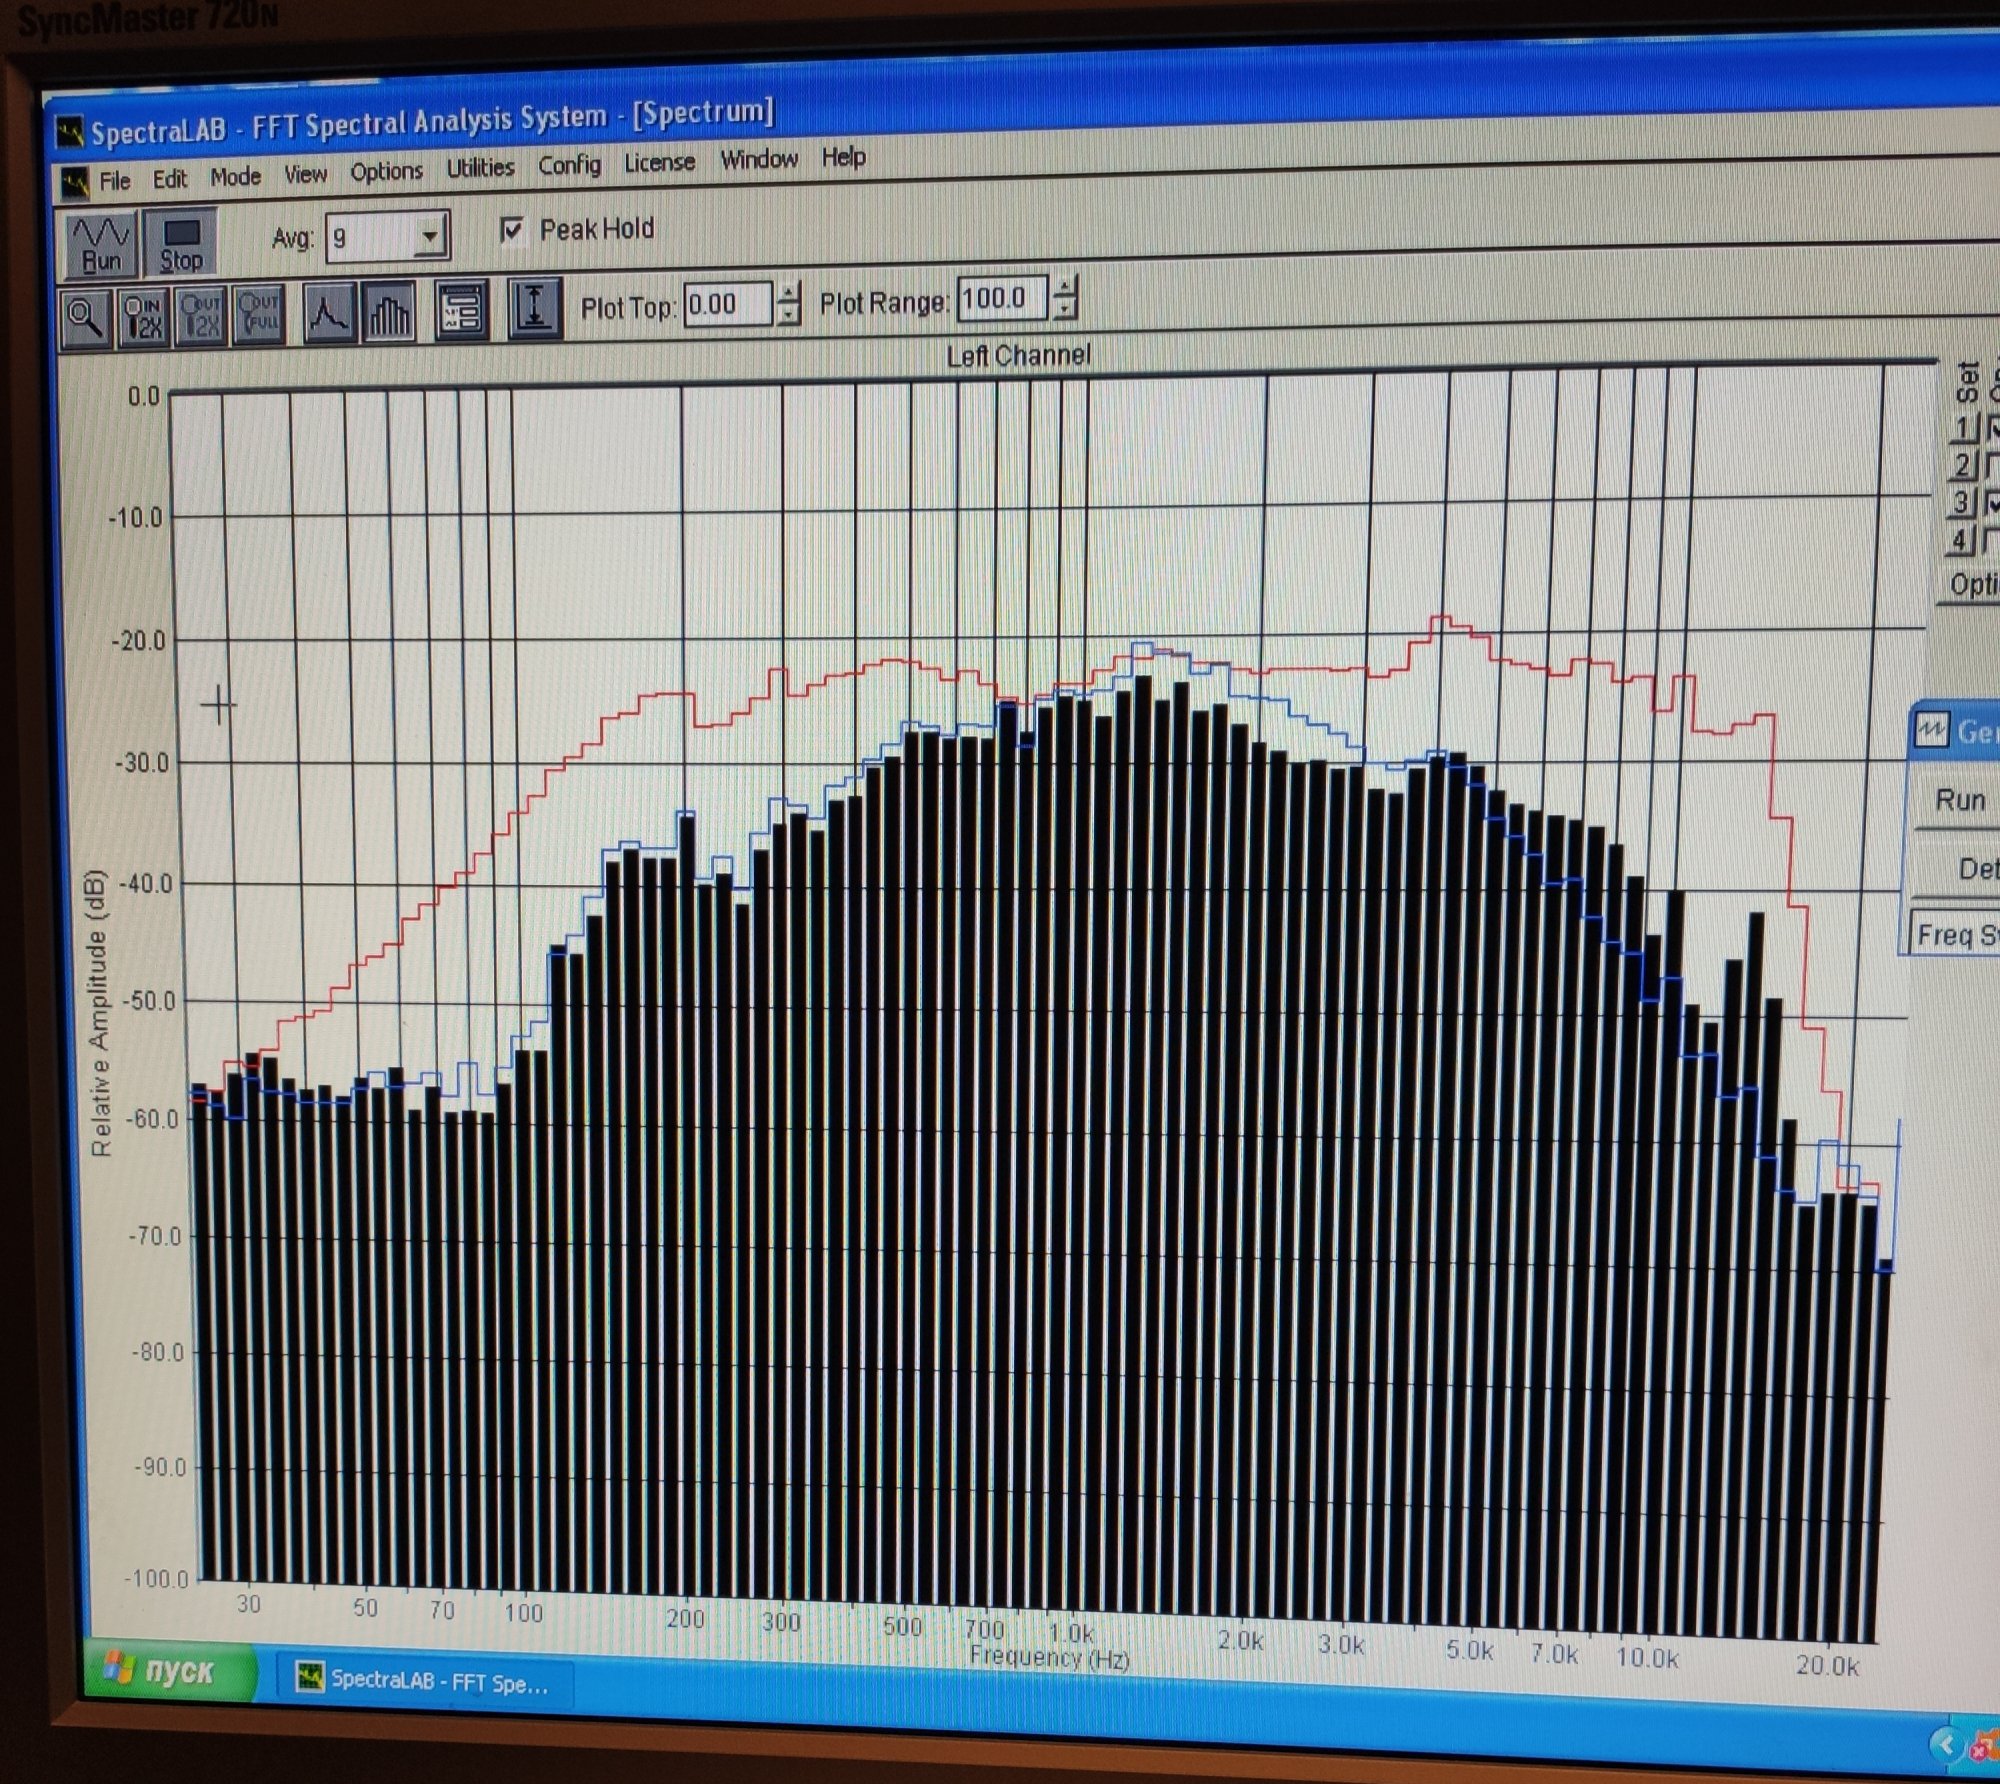Viewport: 2000px width, 1784px height.
Task: Switch to bar graph display icon
Action: [x=389, y=313]
